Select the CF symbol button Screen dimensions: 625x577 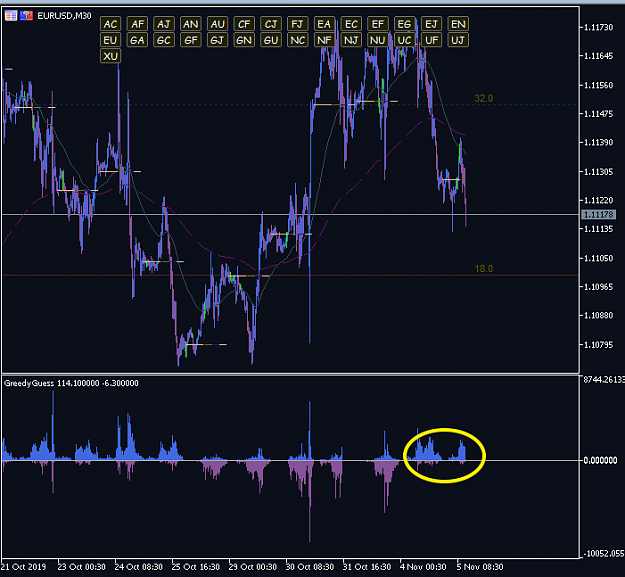(244, 24)
